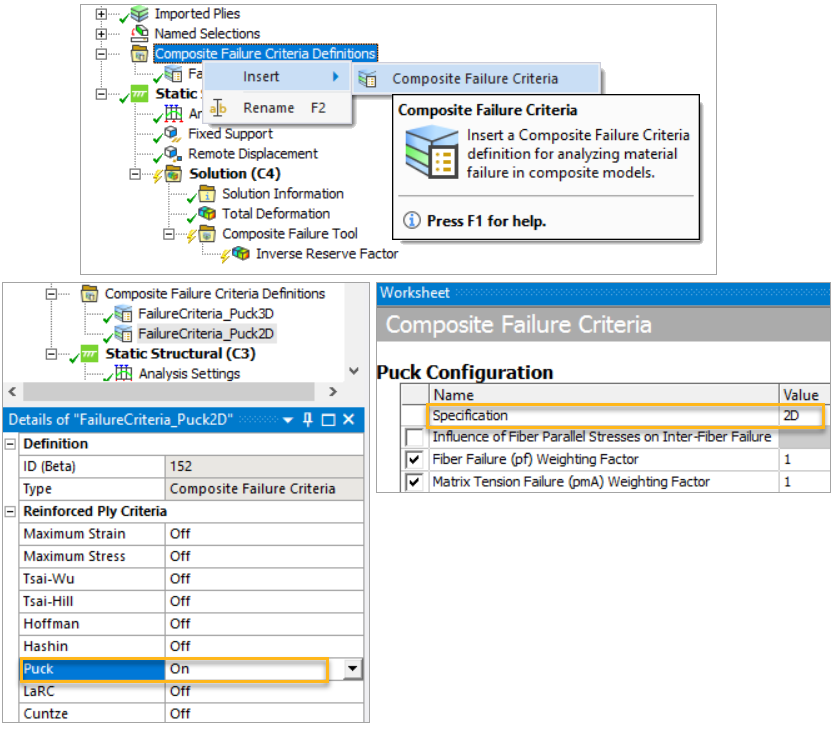
Task: Collapse the Solution (C4) node
Action: click(135, 174)
